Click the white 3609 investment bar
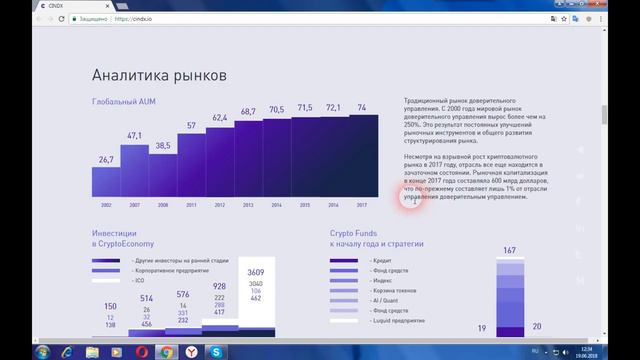Viewport: 640px width, 360px height. tap(257, 292)
